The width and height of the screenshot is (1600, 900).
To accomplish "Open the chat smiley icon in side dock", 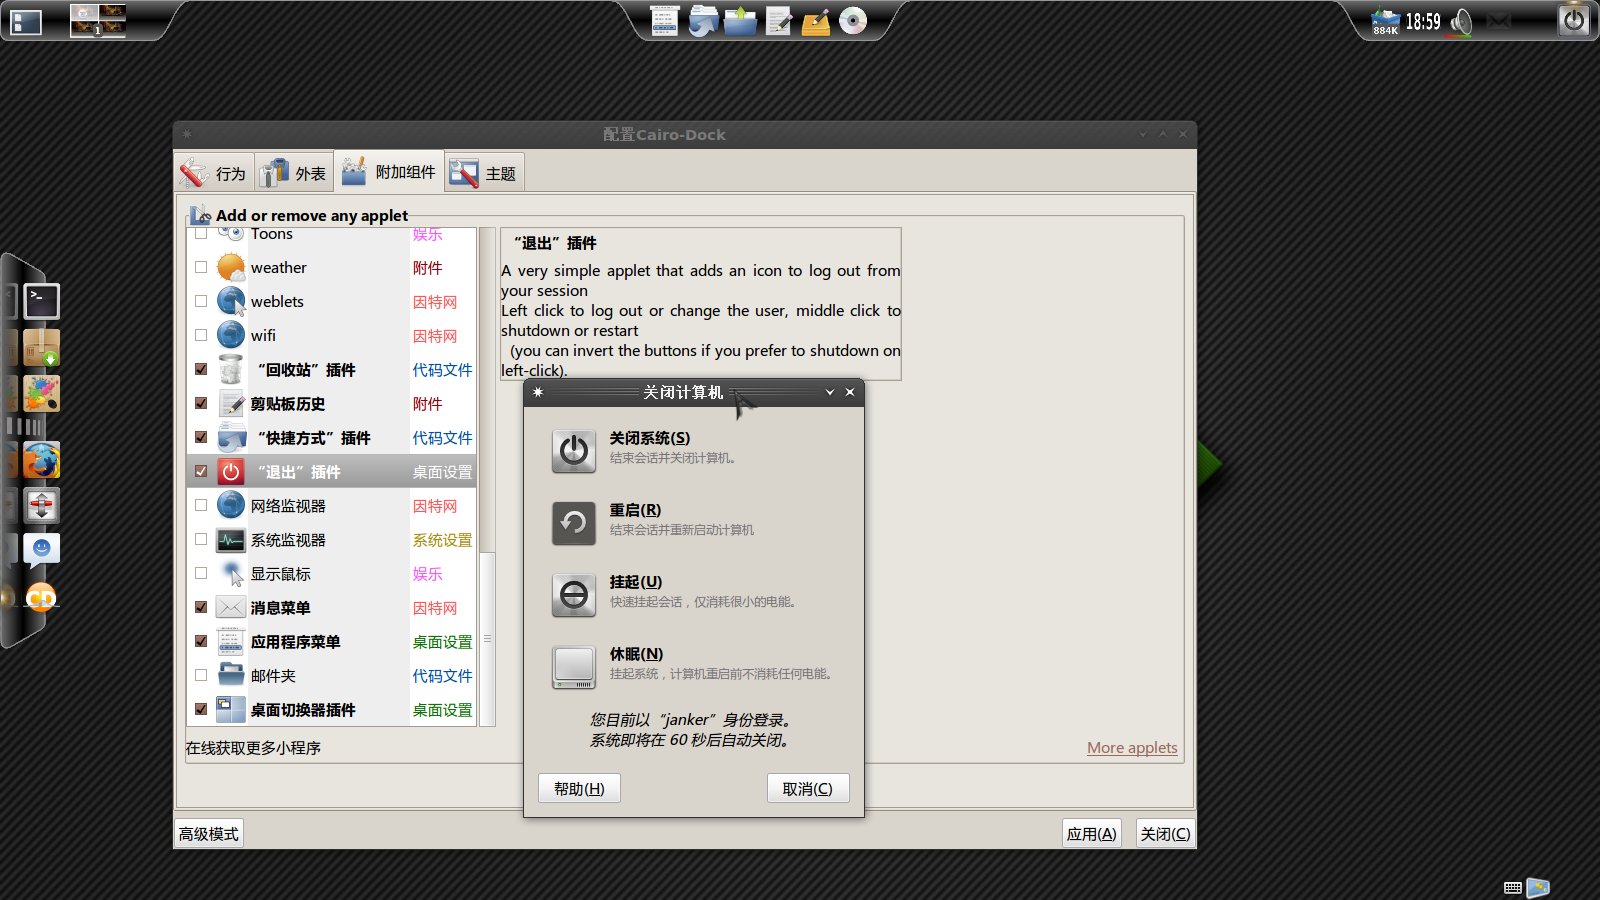I will pos(42,550).
